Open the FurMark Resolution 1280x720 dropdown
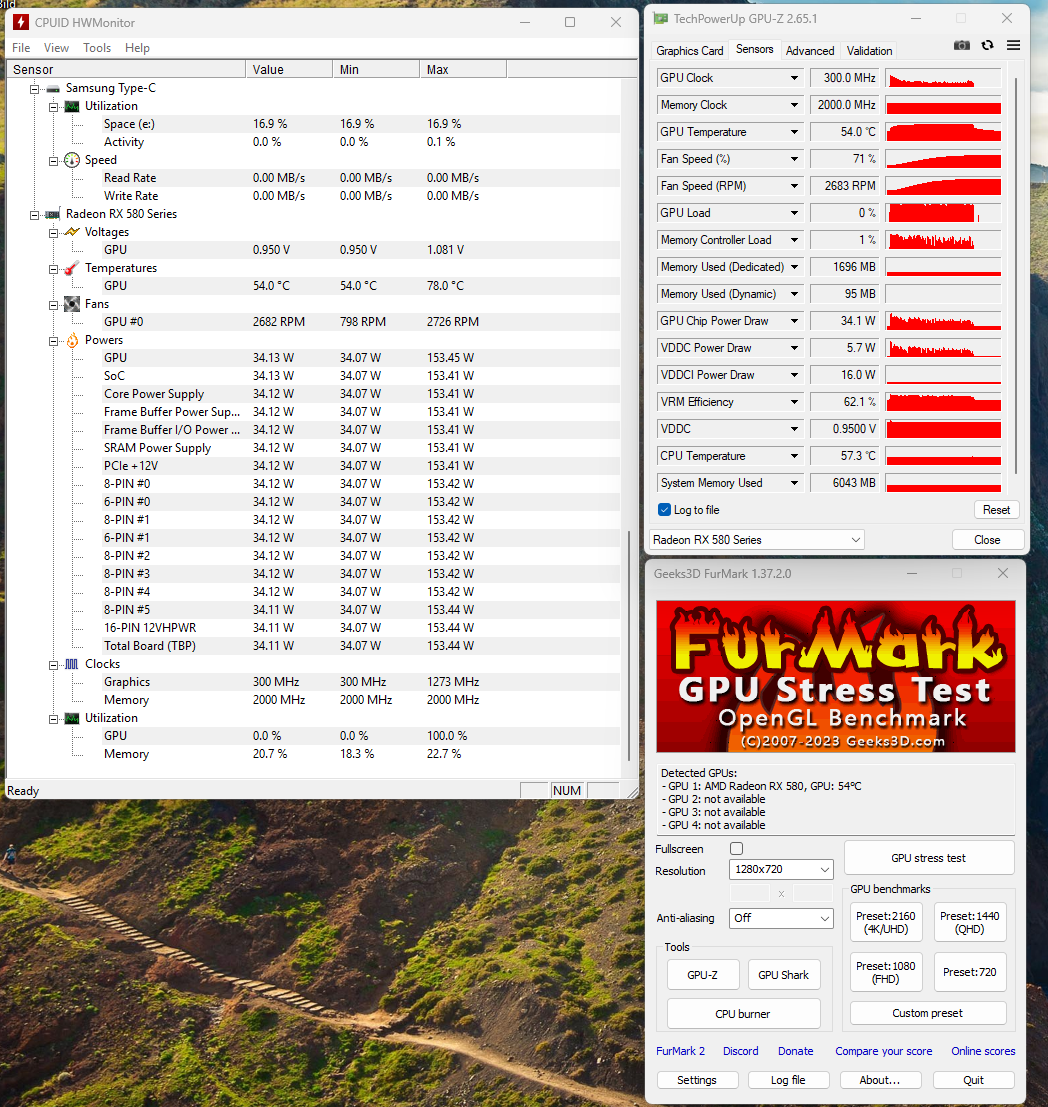The image size is (1048, 1107). [x=781, y=869]
